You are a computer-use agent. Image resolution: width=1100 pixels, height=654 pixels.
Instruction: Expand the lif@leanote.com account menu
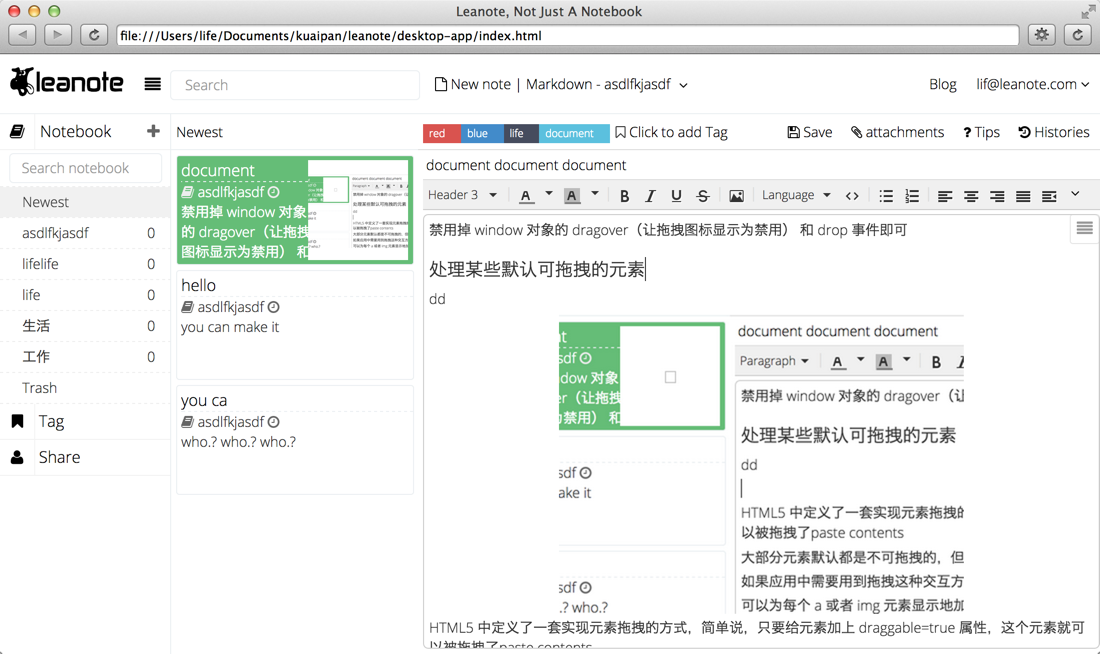point(1032,85)
